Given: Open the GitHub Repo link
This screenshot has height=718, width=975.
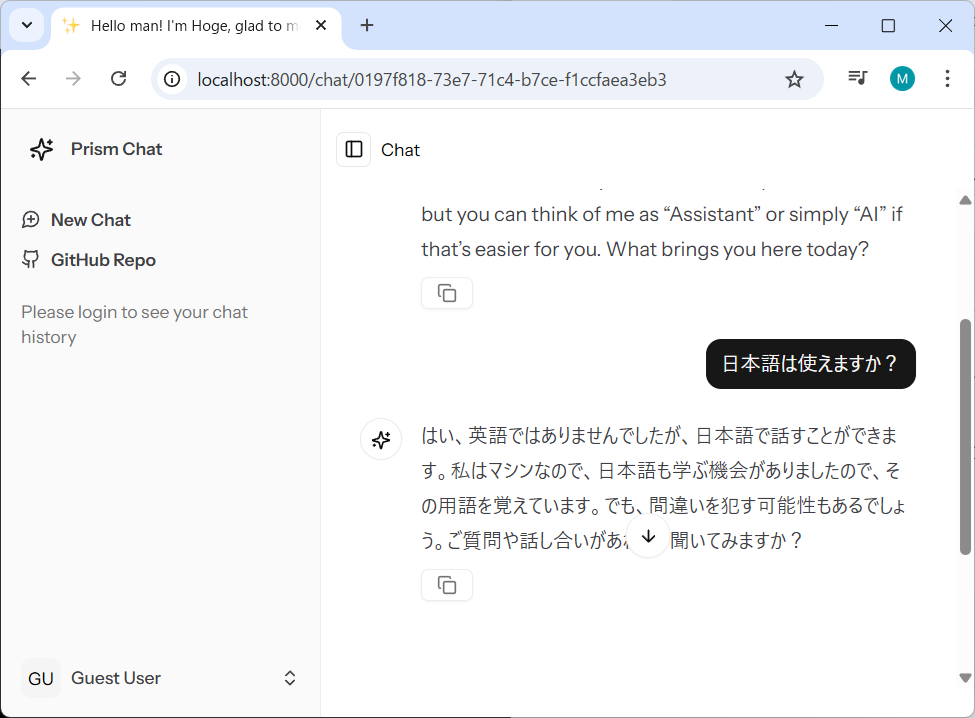Looking at the screenshot, I should tap(103, 260).
